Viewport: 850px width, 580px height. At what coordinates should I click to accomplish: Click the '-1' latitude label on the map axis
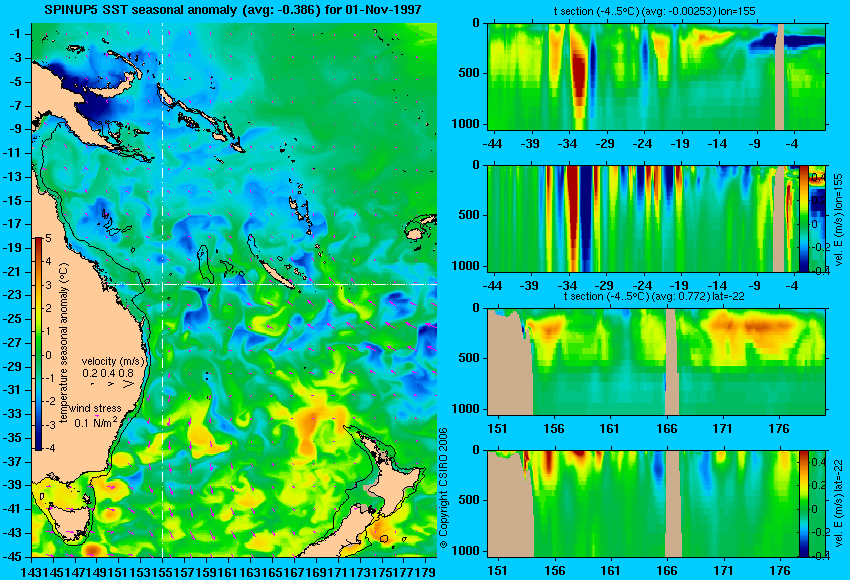[15, 34]
